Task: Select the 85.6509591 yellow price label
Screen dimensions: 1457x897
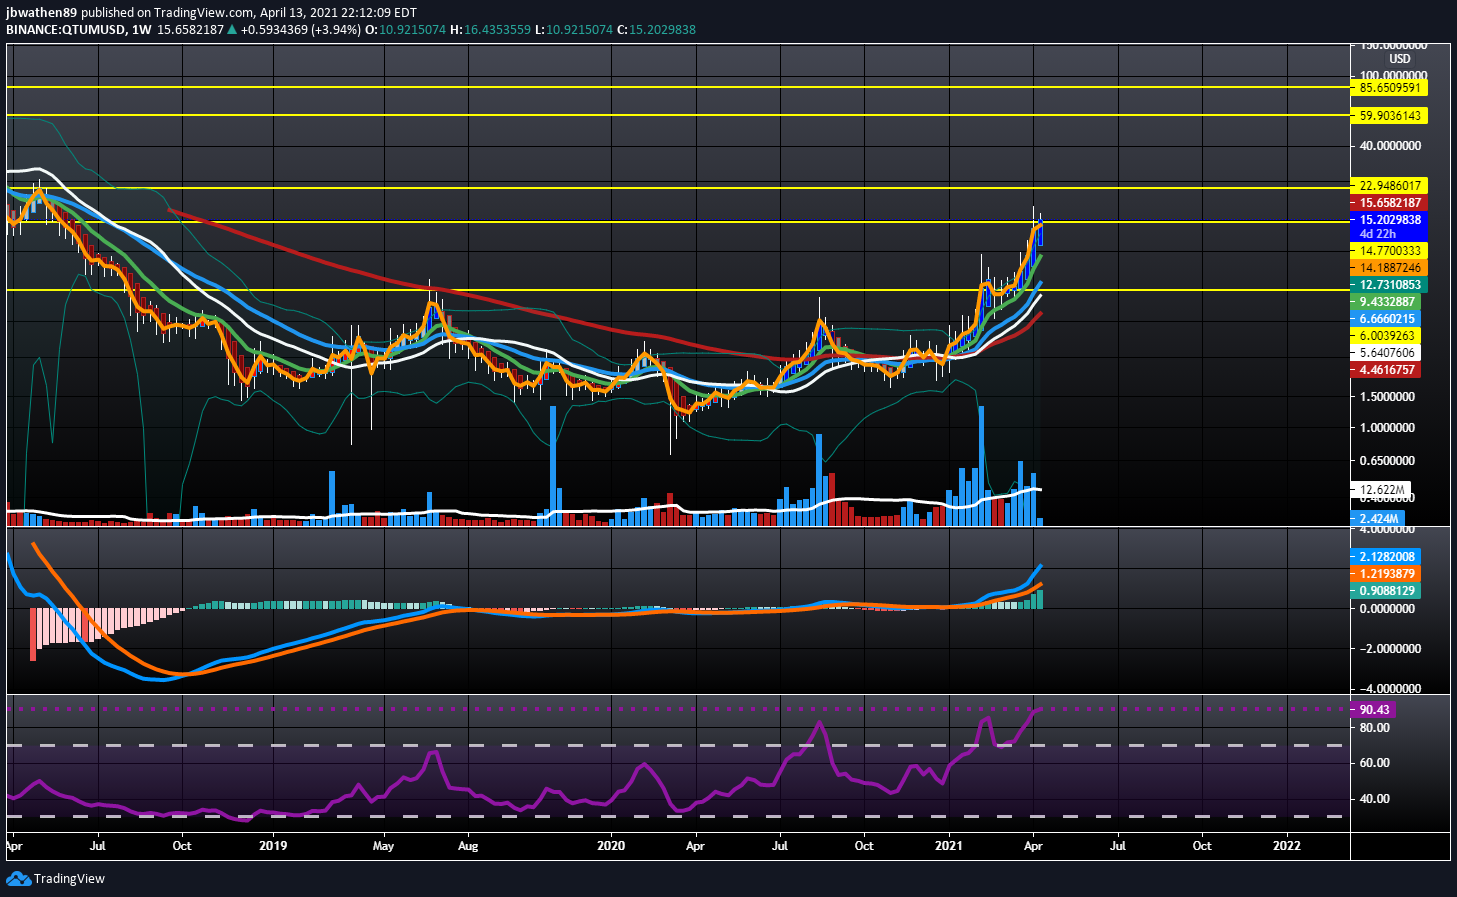Action: click(1389, 88)
